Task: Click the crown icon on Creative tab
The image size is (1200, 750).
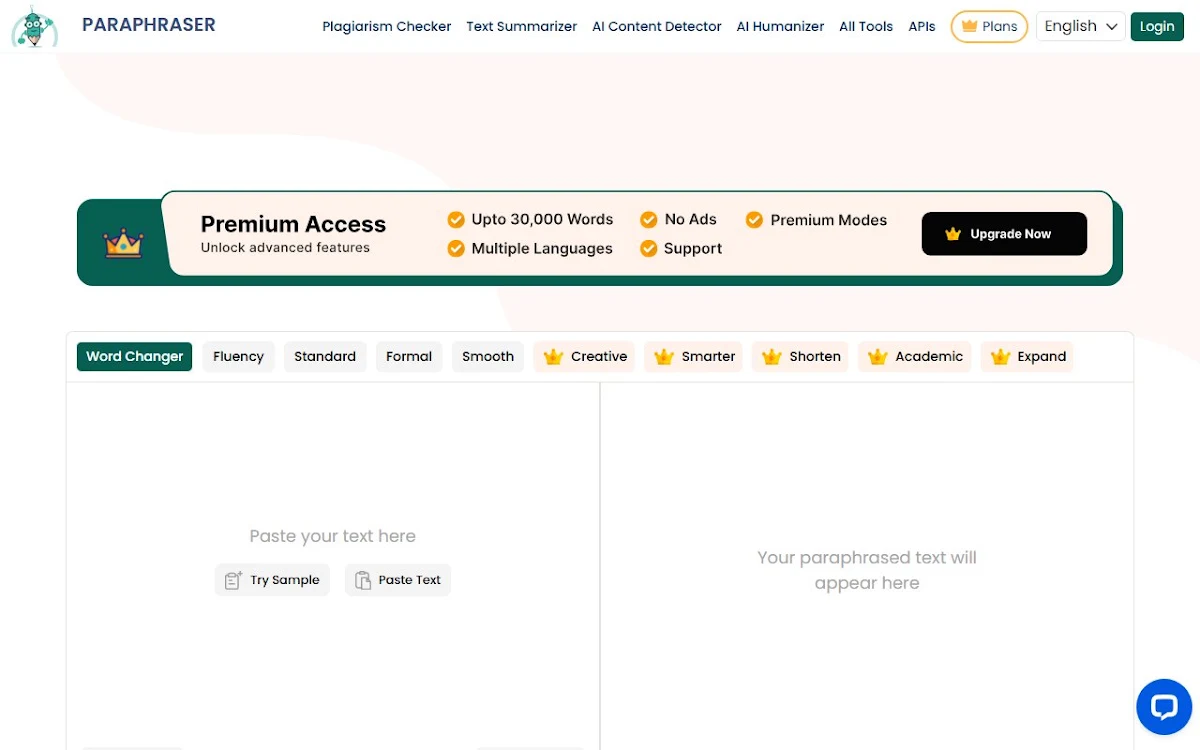Action: click(553, 356)
